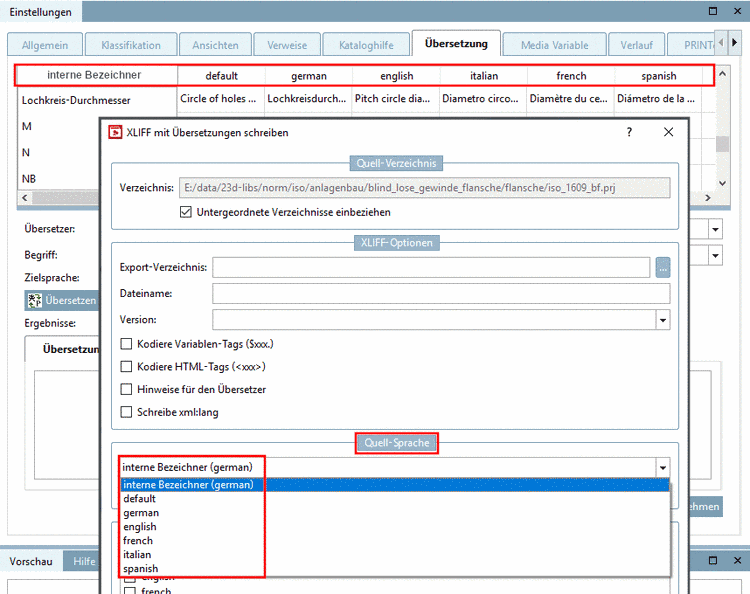The height and width of the screenshot is (594, 750).
Task: Enable Kodiere HTML-Tags checkbox
Action: pos(126,366)
